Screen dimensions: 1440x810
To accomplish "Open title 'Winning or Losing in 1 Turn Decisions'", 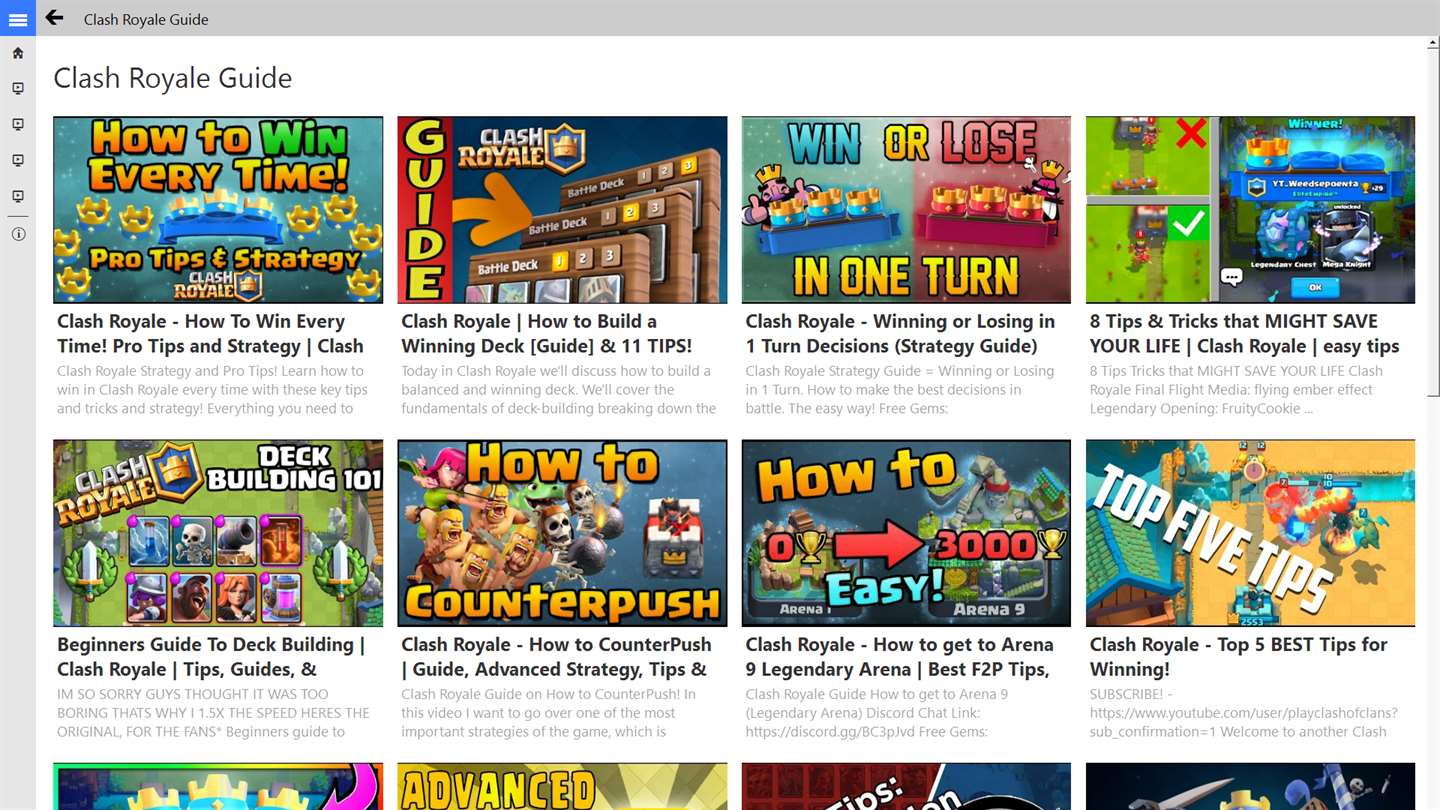I will pos(900,334).
